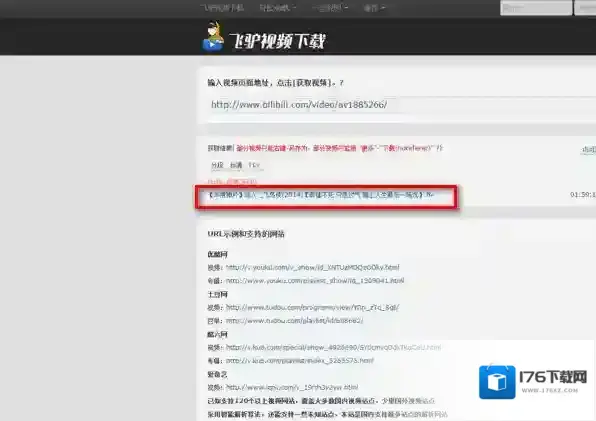Click the video URL field containing the bilibili address

click(x=401, y=104)
